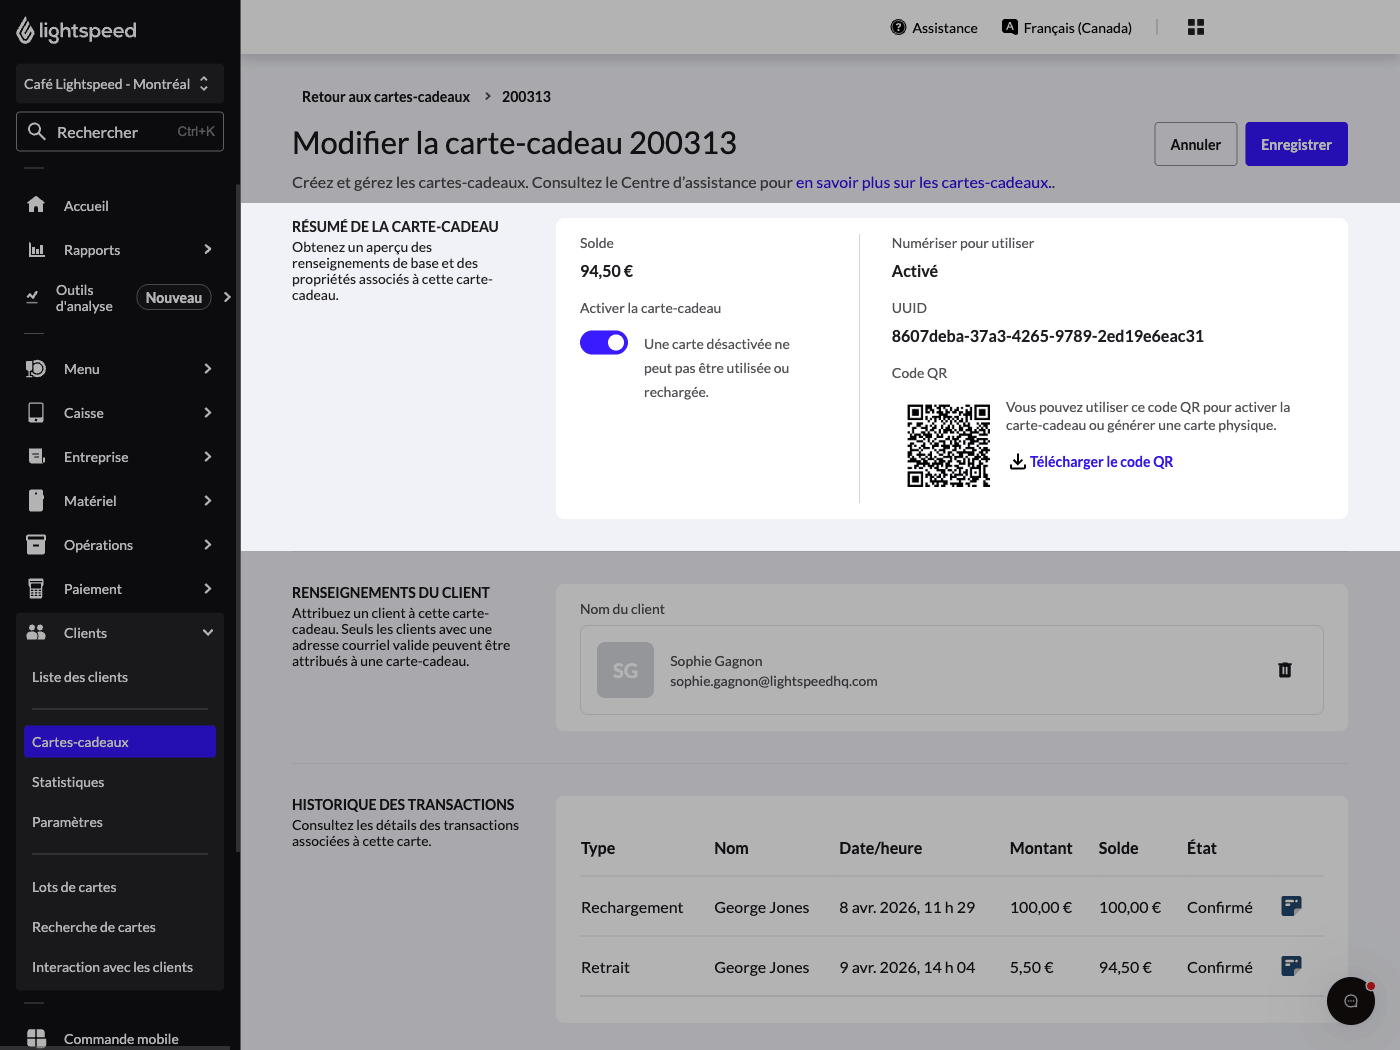Click the Accueil home icon
1400x1050 pixels.
36,205
